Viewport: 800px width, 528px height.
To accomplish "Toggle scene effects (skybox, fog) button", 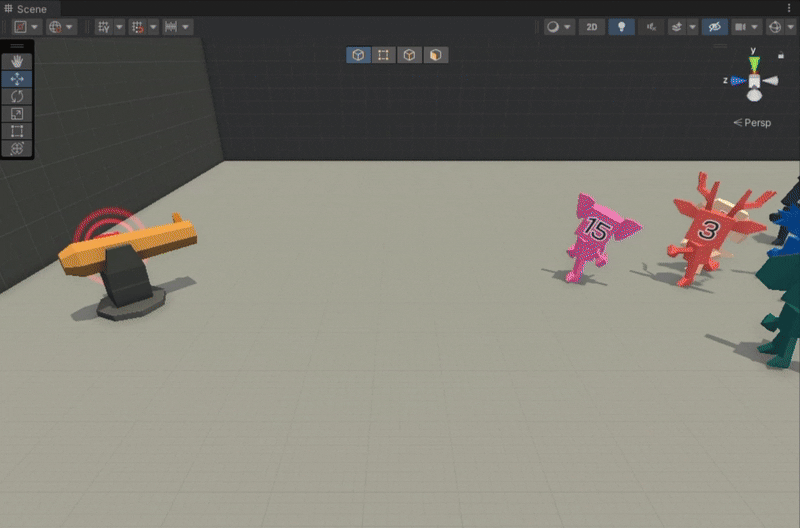I will (x=677, y=27).
